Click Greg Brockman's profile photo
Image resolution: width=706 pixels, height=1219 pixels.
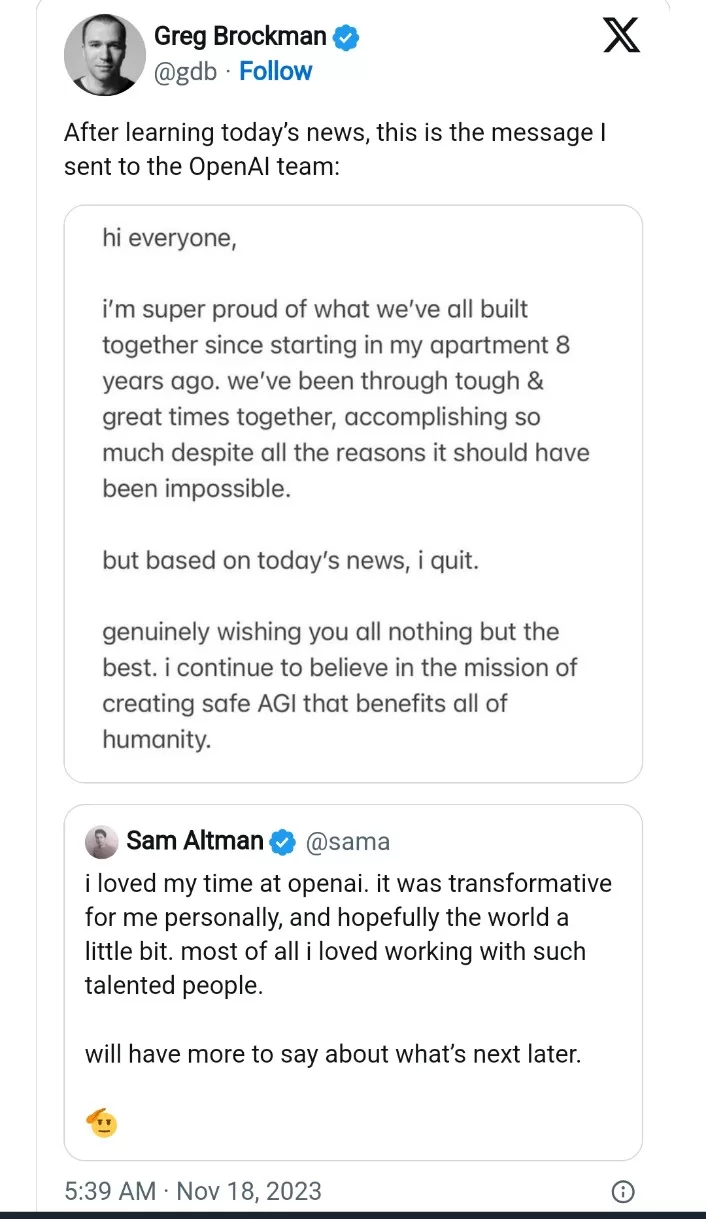click(105, 56)
